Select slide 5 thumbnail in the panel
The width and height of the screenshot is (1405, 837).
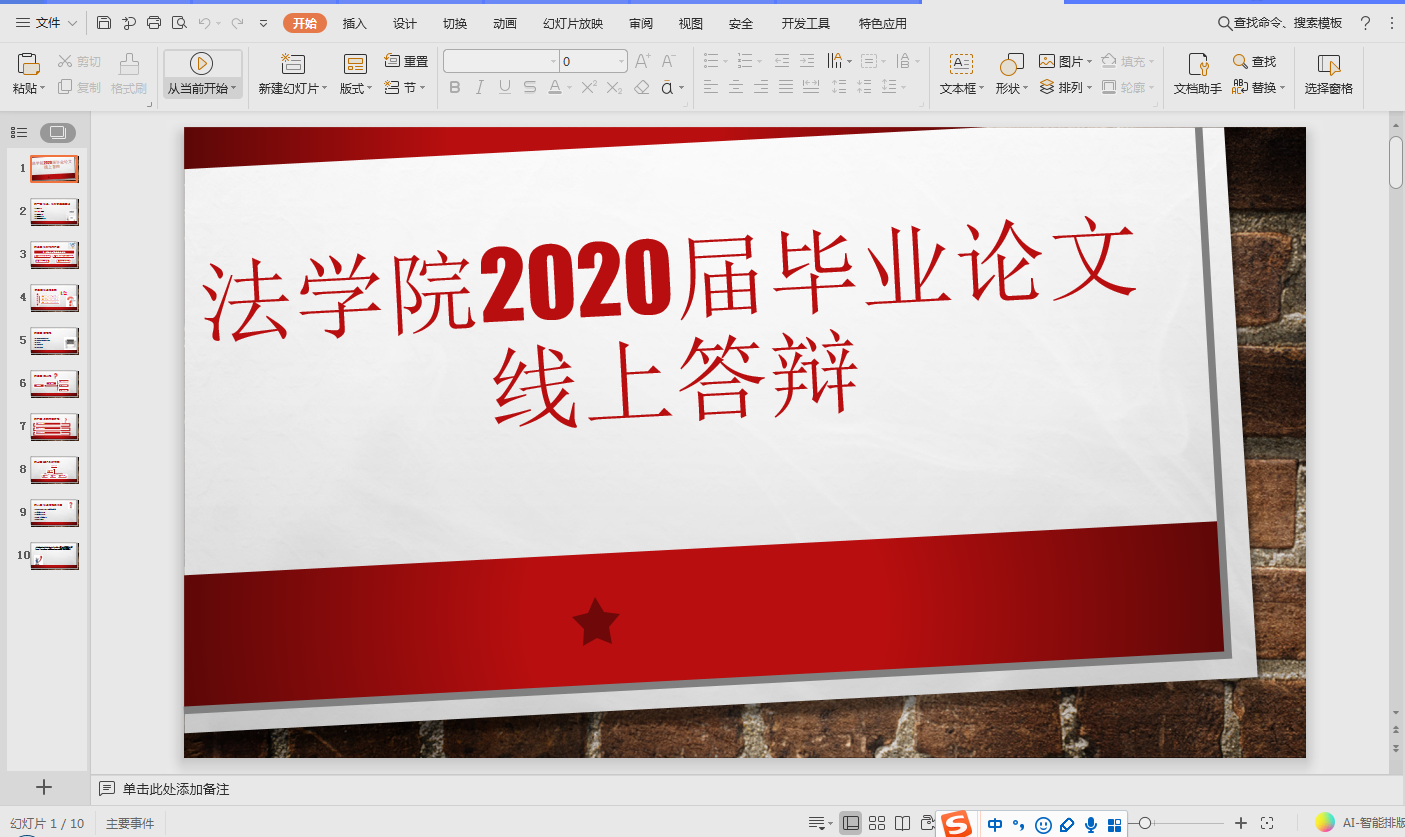54,341
